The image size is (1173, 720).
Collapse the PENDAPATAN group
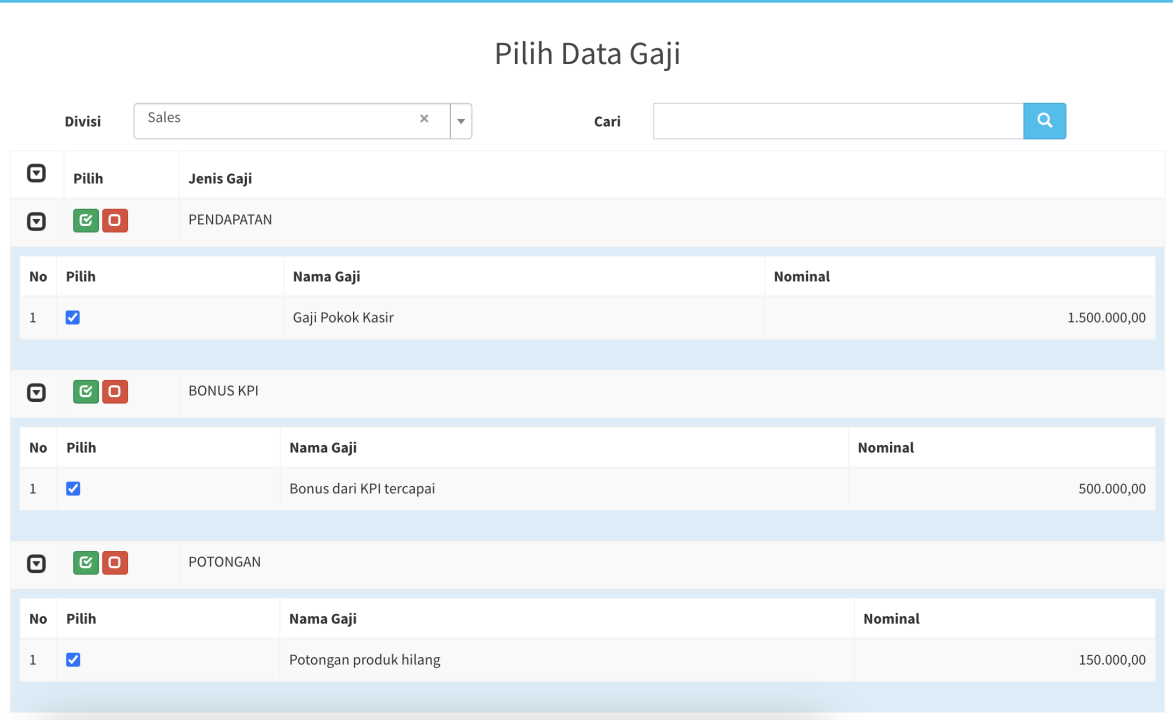click(36, 221)
